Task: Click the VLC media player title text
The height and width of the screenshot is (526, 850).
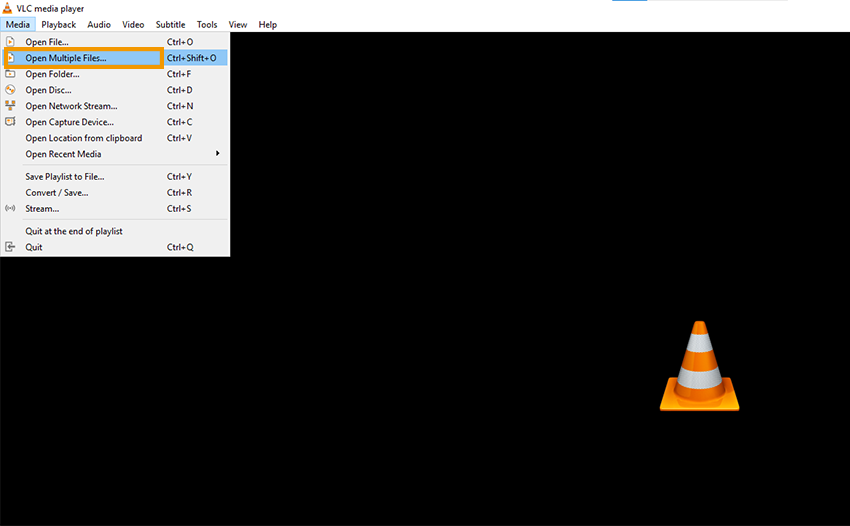Action: pos(50,9)
